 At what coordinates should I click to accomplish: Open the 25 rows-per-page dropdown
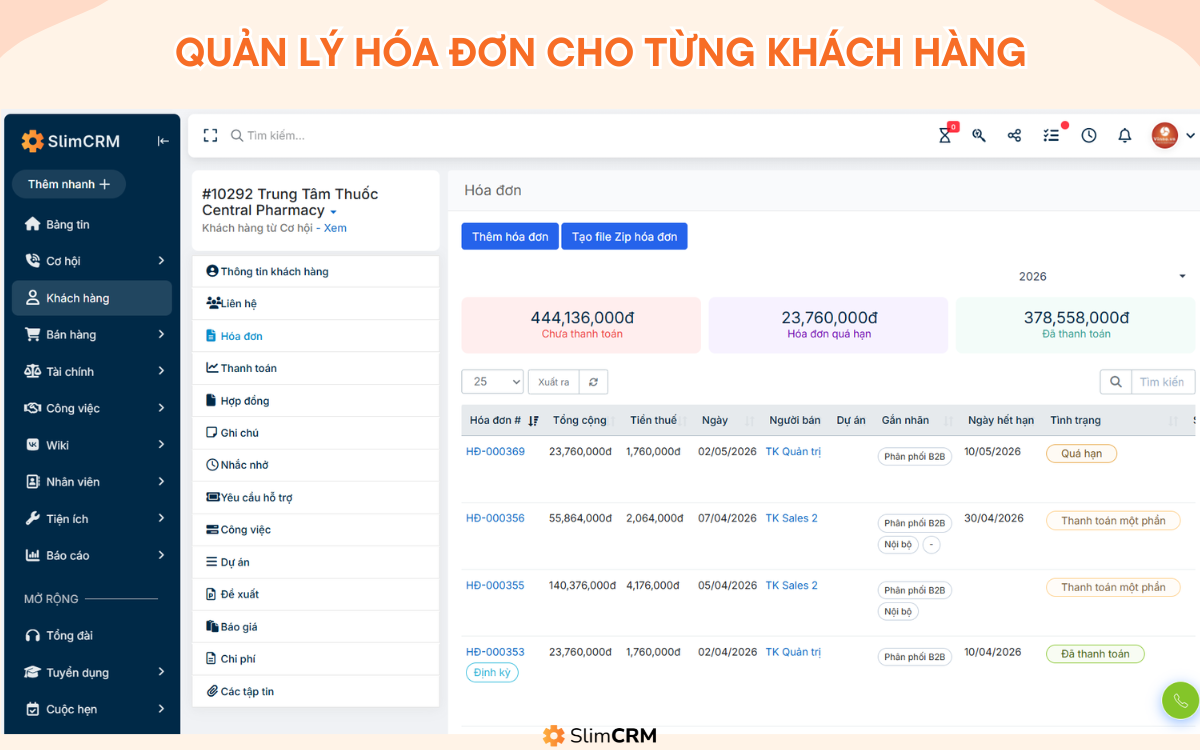click(x=493, y=382)
